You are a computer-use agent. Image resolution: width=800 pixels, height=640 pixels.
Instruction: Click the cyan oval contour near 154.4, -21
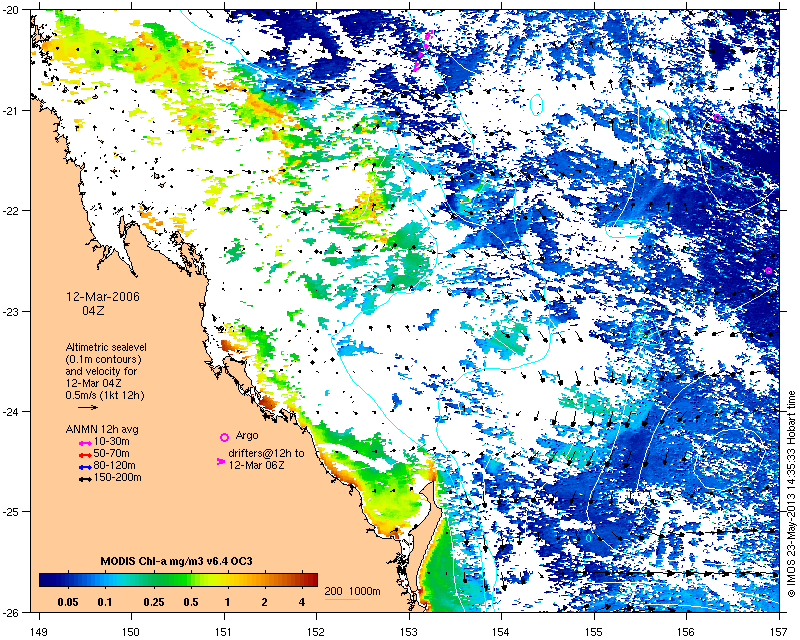(x=537, y=104)
